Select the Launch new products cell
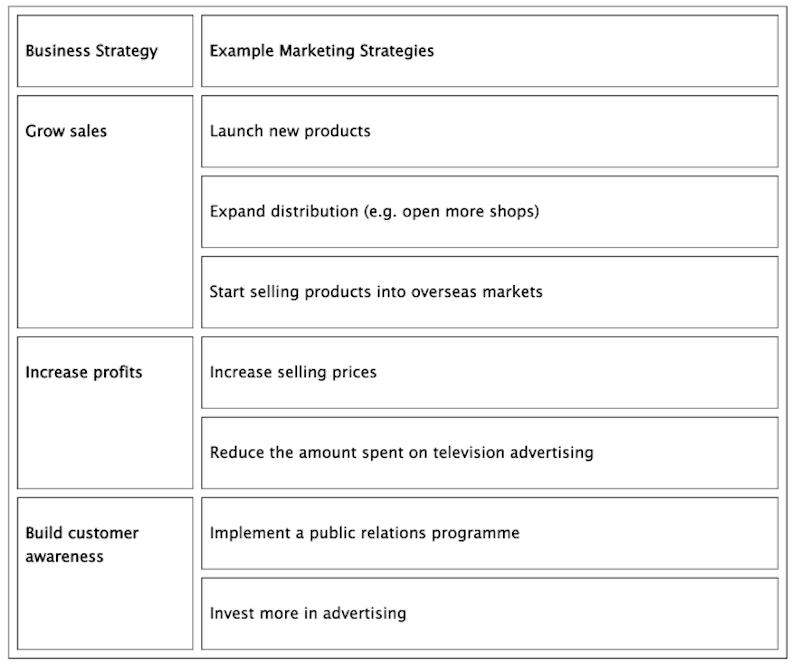This screenshot has width=800, height=667. pos(490,131)
